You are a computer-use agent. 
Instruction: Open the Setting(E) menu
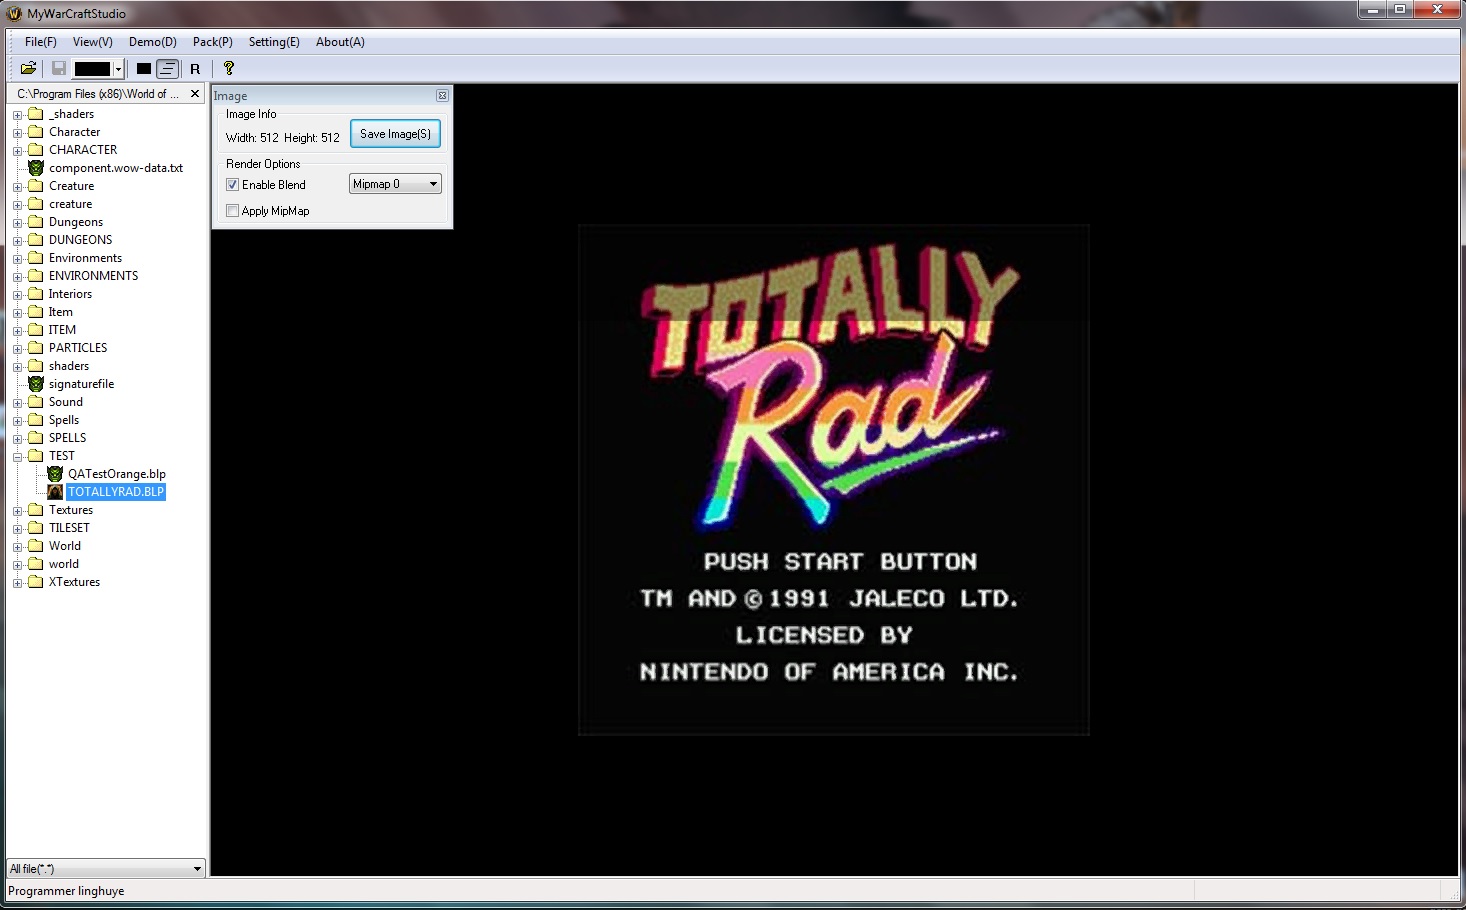(x=274, y=42)
